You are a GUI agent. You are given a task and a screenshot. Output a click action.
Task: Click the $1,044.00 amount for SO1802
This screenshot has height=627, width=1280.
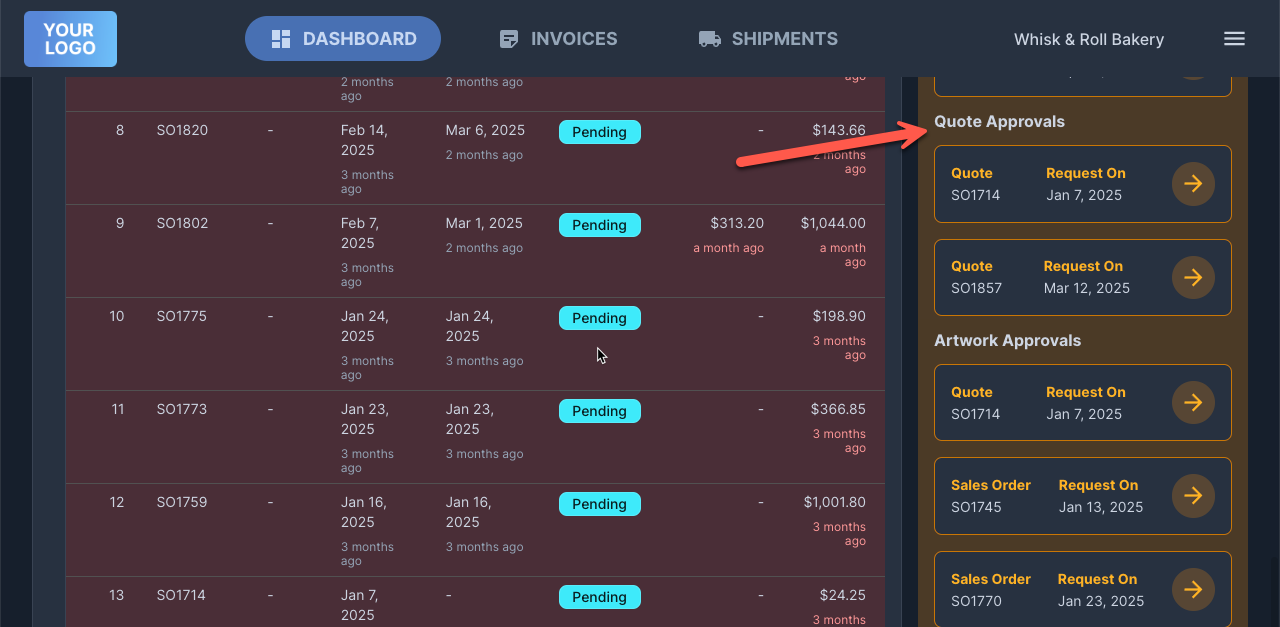tap(832, 223)
